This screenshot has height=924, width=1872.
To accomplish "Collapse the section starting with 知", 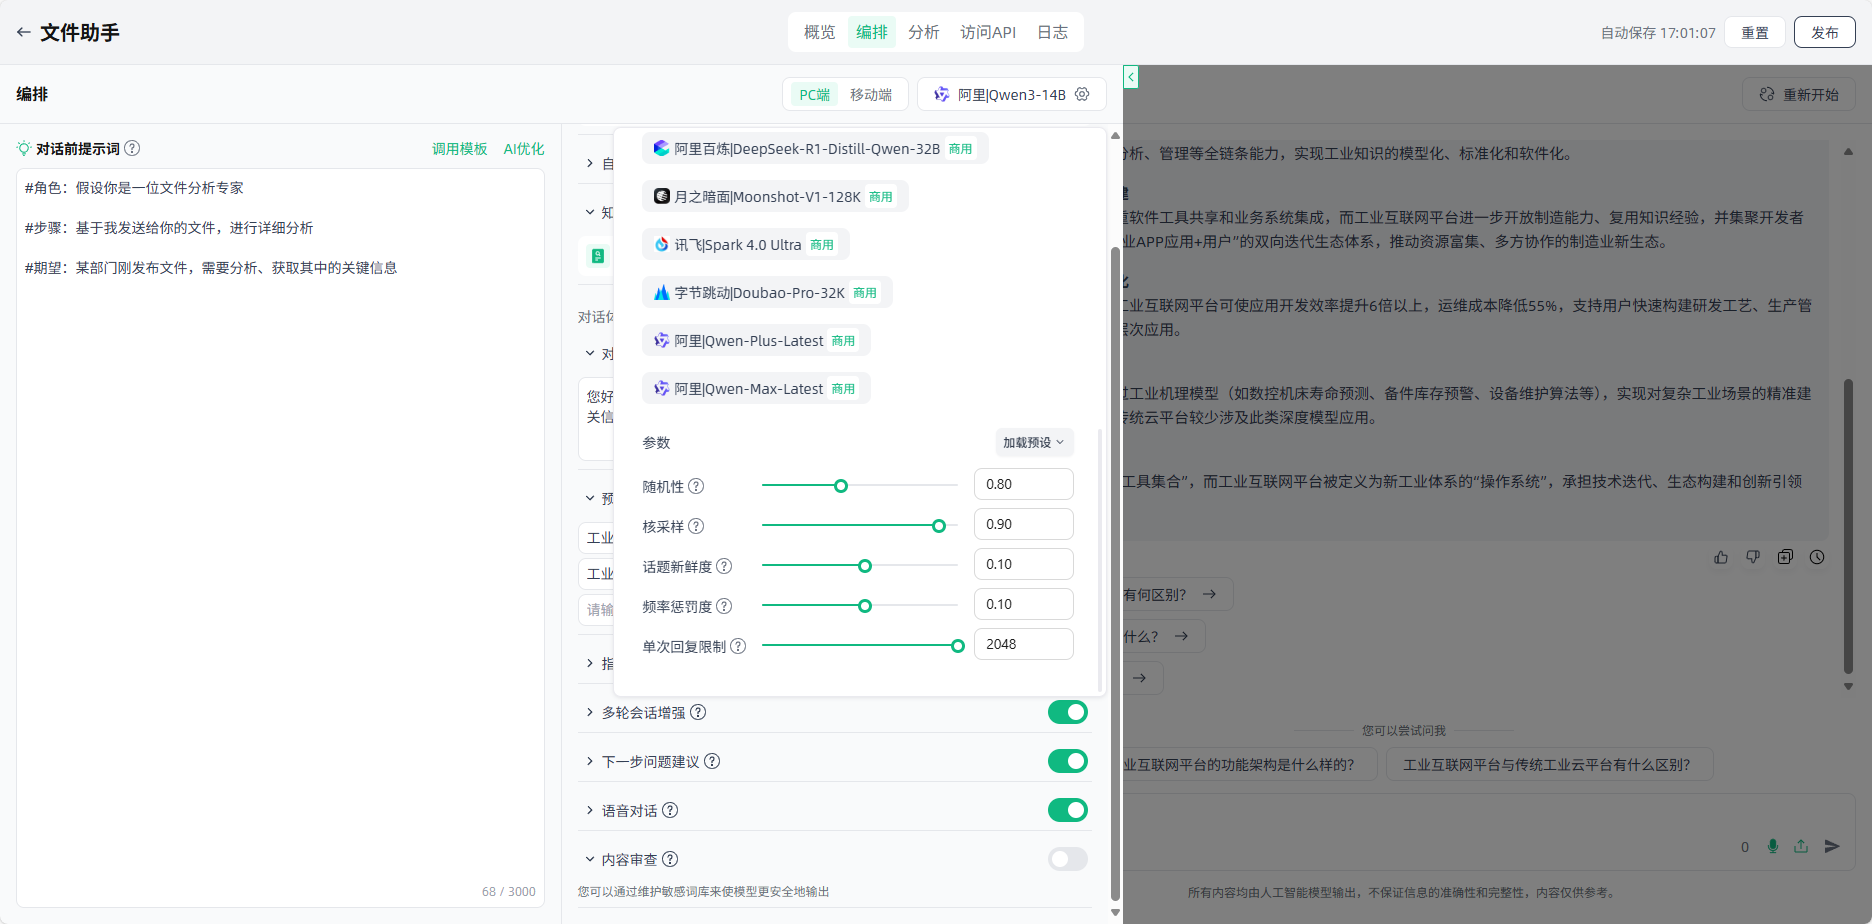I will 590,212.
